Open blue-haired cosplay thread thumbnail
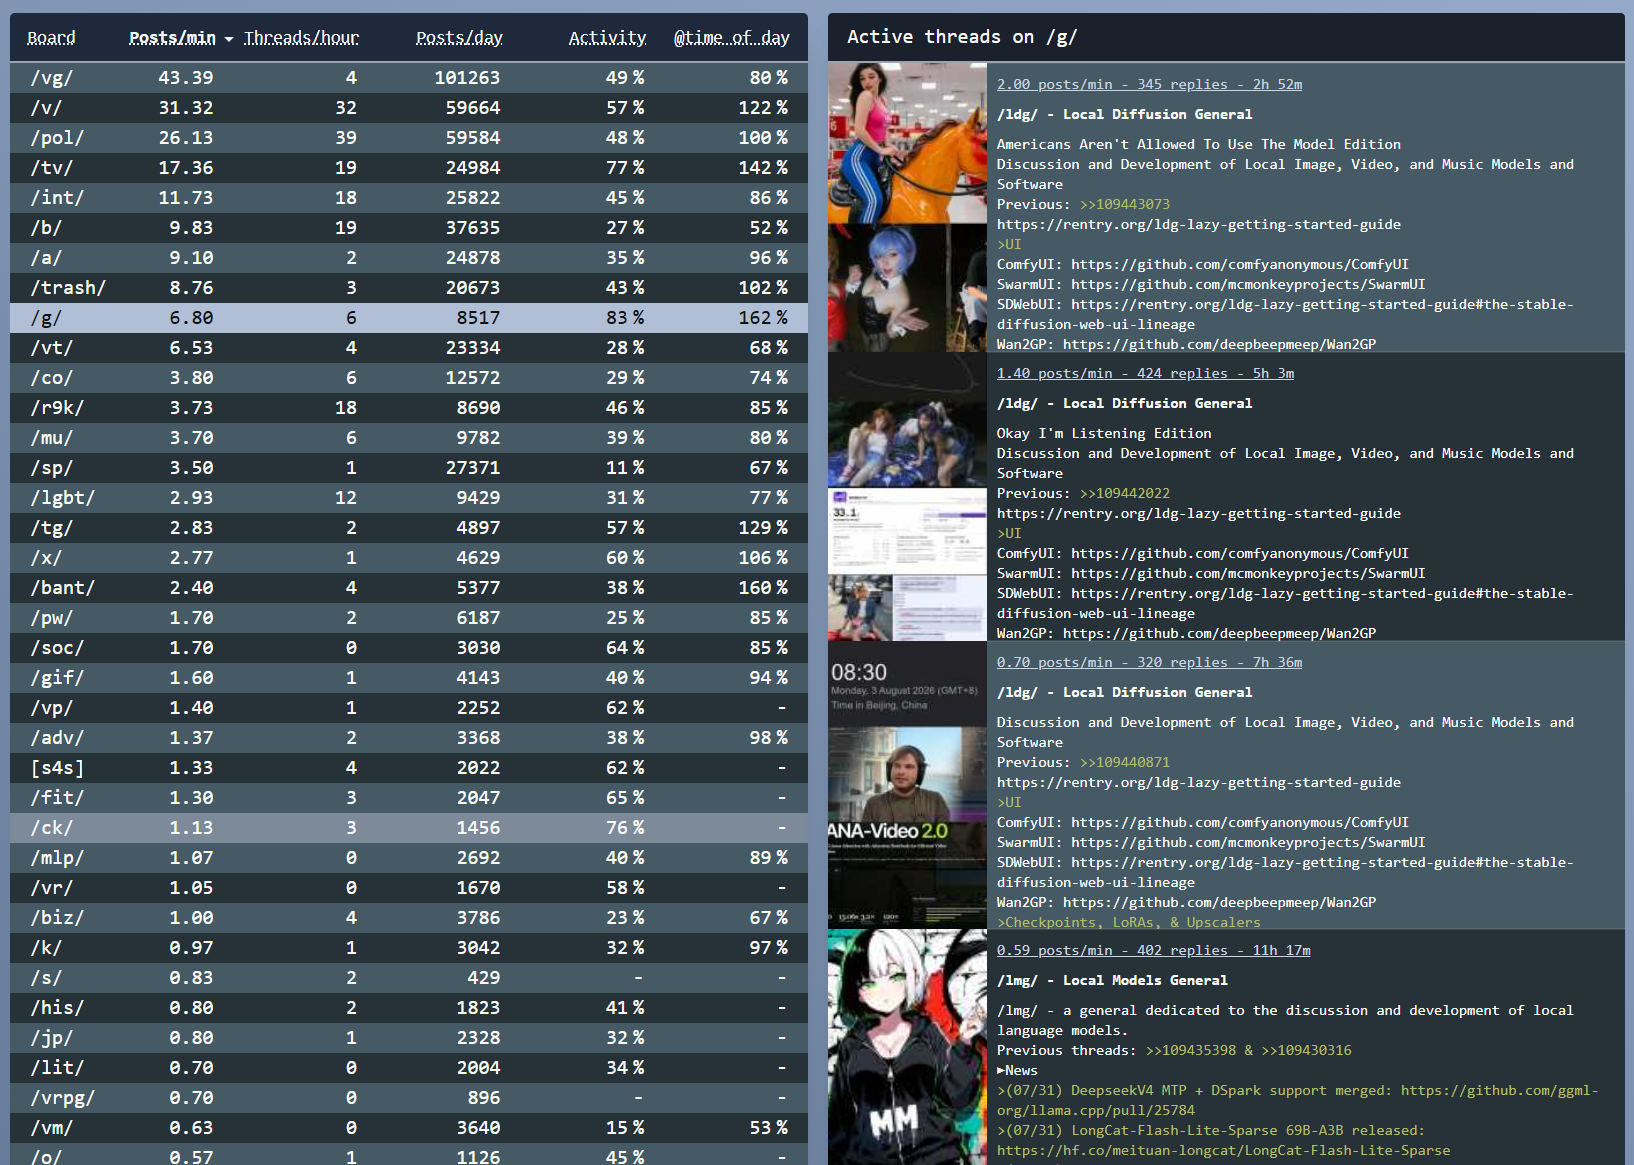 (907, 288)
